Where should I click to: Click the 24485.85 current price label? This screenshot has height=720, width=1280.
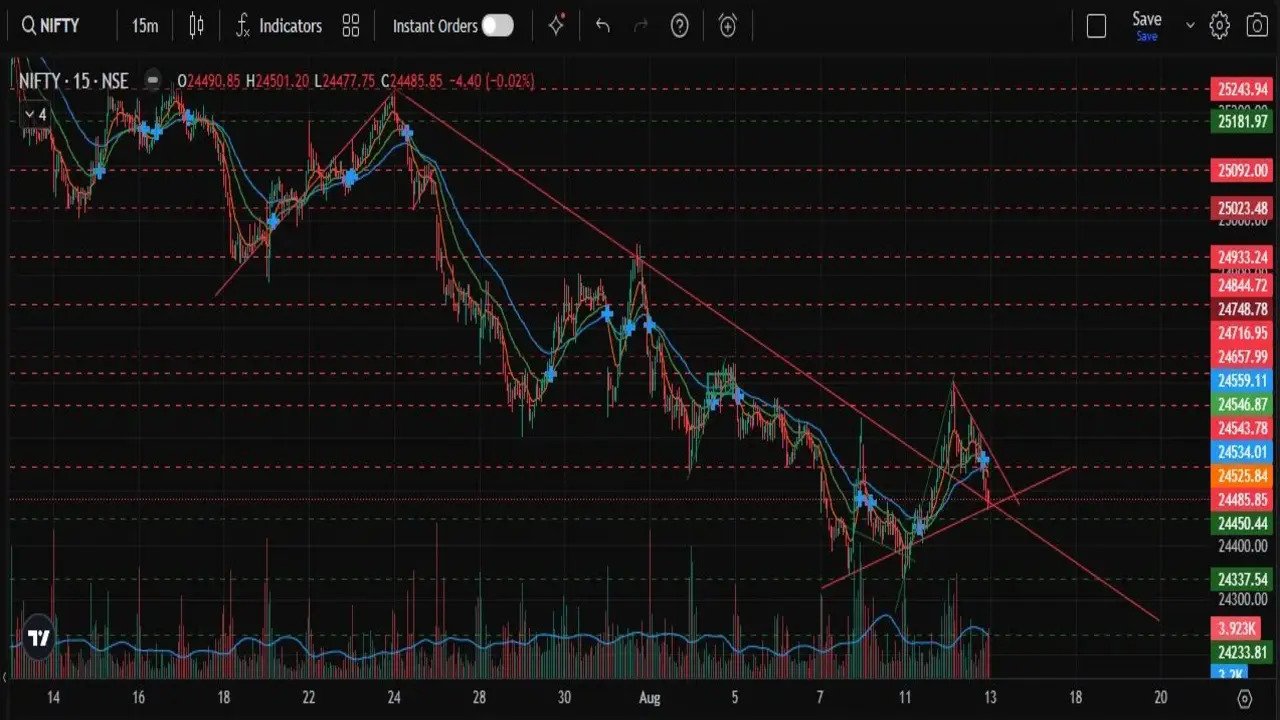(x=1242, y=499)
